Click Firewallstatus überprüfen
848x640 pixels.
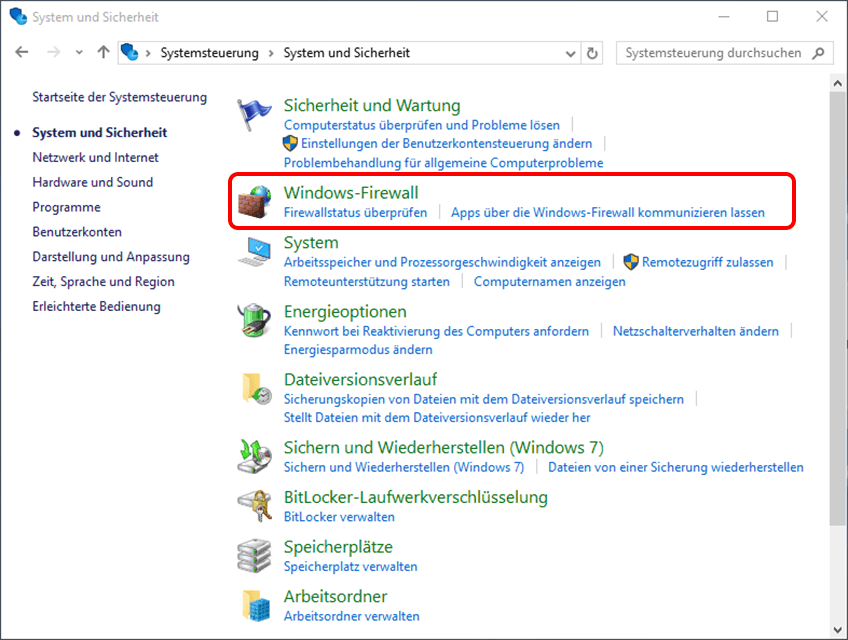tap(355, 213)
